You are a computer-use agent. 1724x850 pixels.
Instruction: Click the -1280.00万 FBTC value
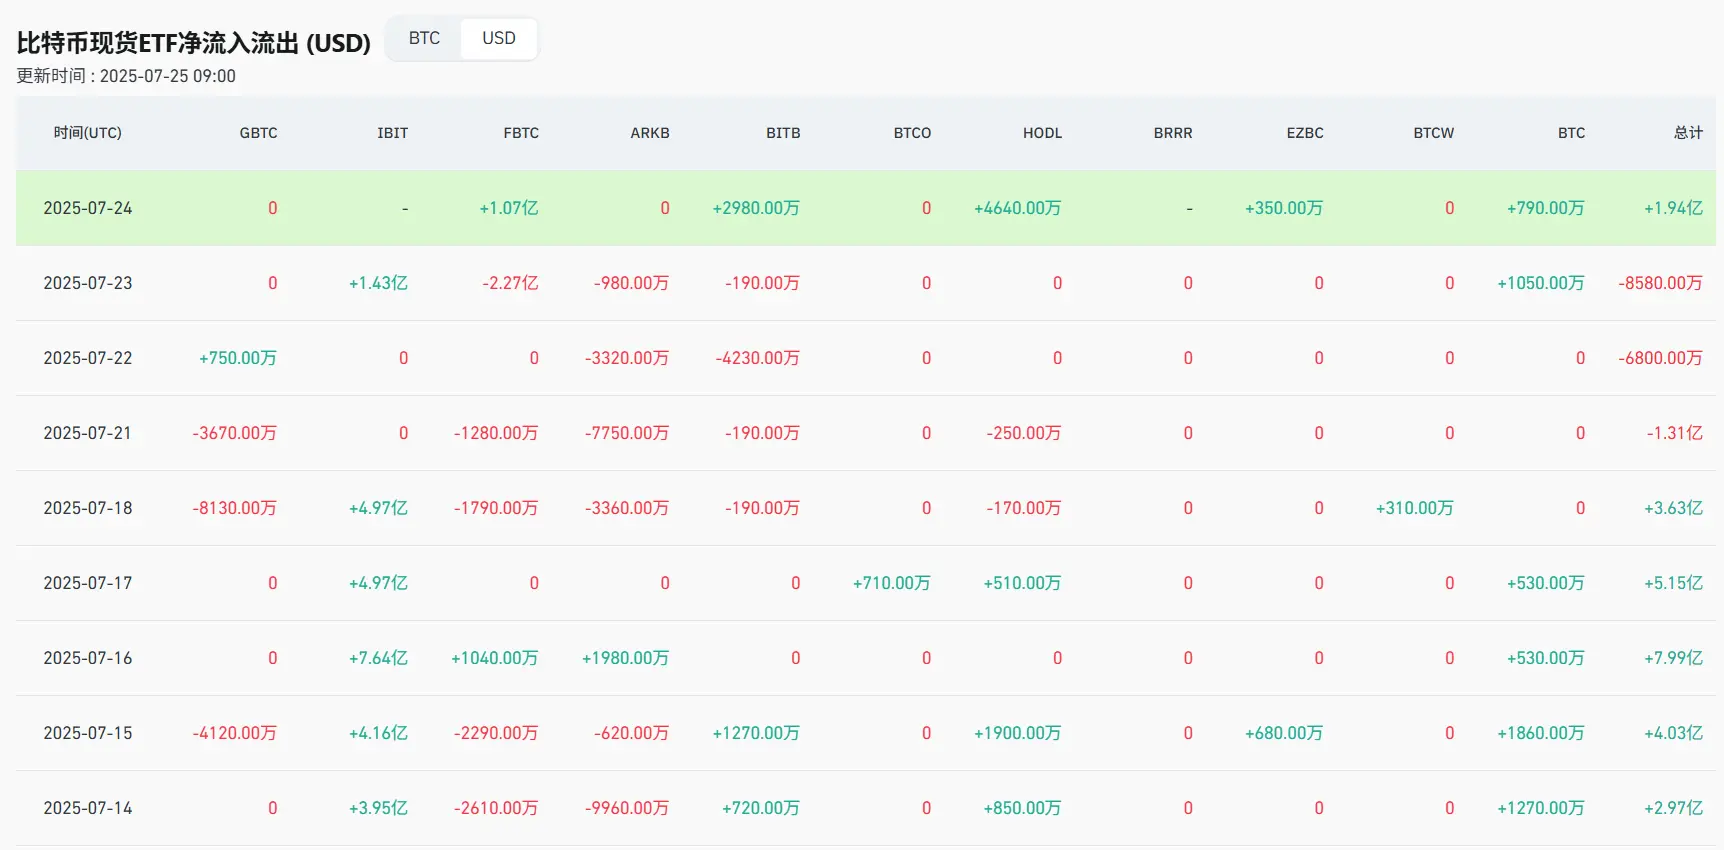pos(496,433)
